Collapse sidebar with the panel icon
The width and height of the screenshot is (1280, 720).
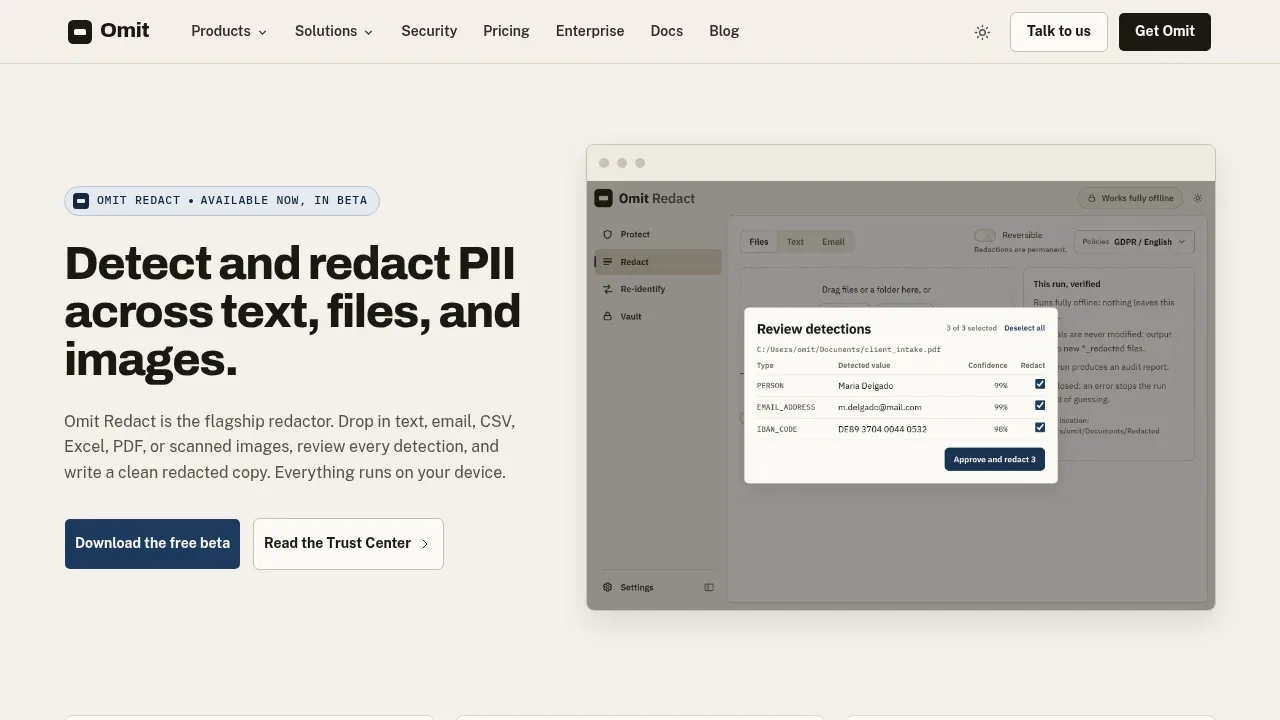point(709,587)
